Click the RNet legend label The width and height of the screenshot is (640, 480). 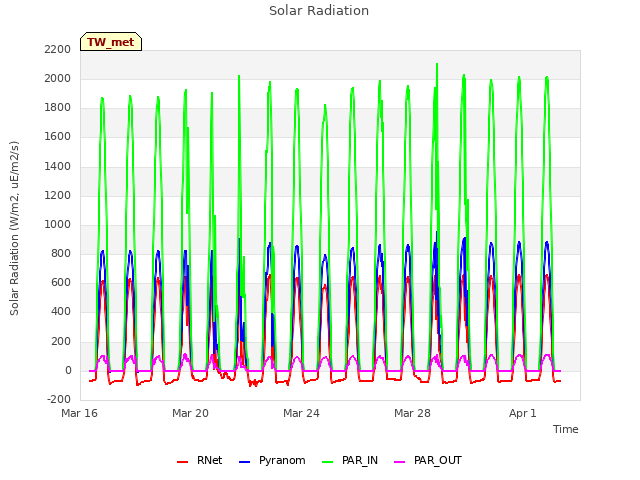(x=209, y=460)
